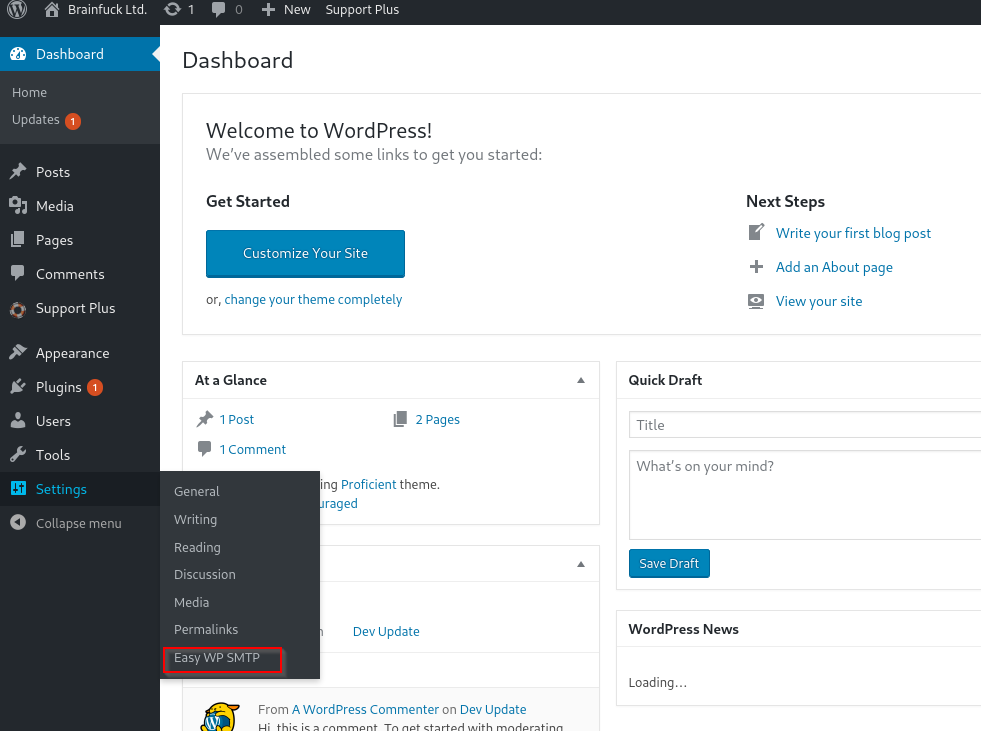Screen dimensions: 981x731
Task: Toggle the Activity panel arrow below At a Glance
Action: [580, 564]
